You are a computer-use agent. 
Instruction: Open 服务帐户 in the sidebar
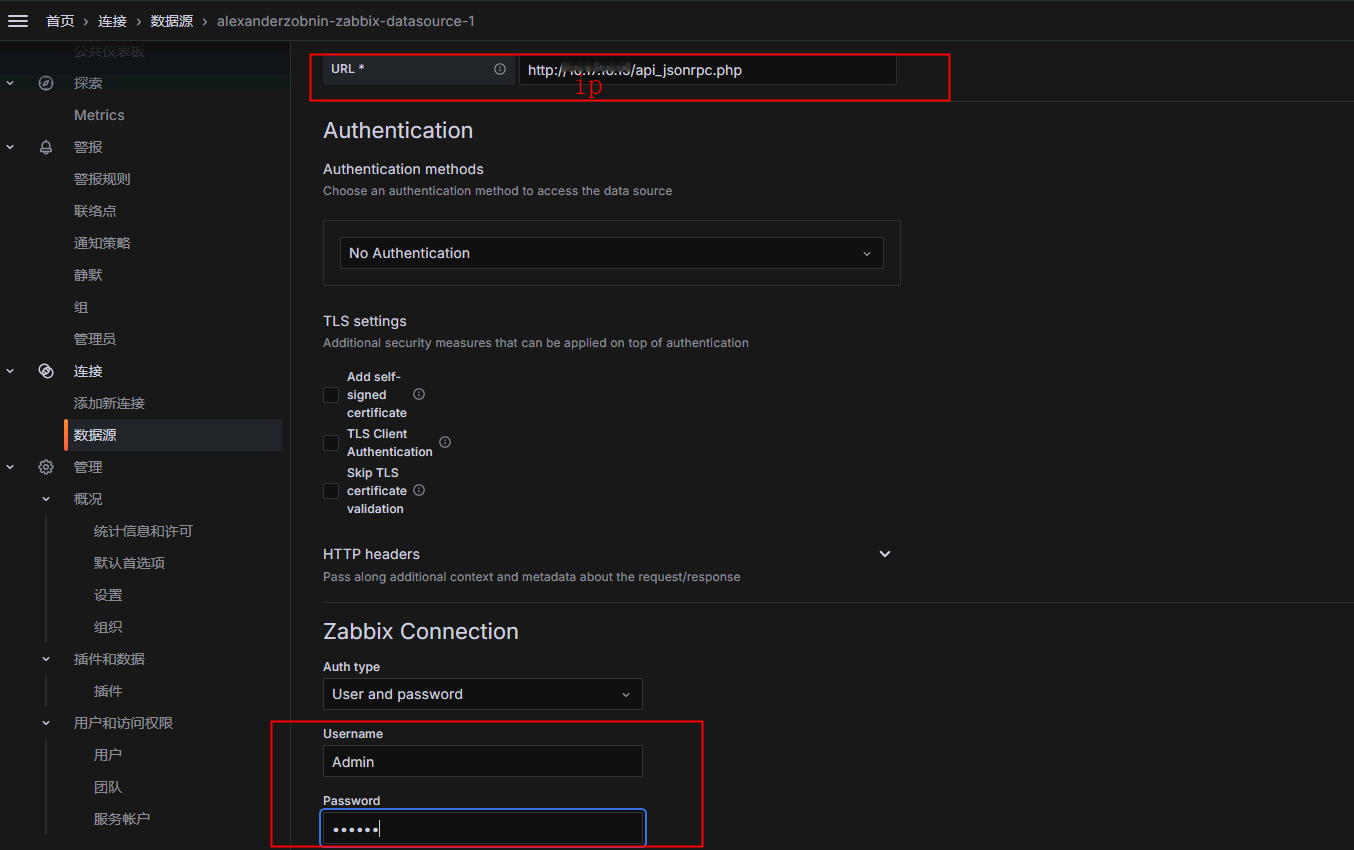point(122,819)
